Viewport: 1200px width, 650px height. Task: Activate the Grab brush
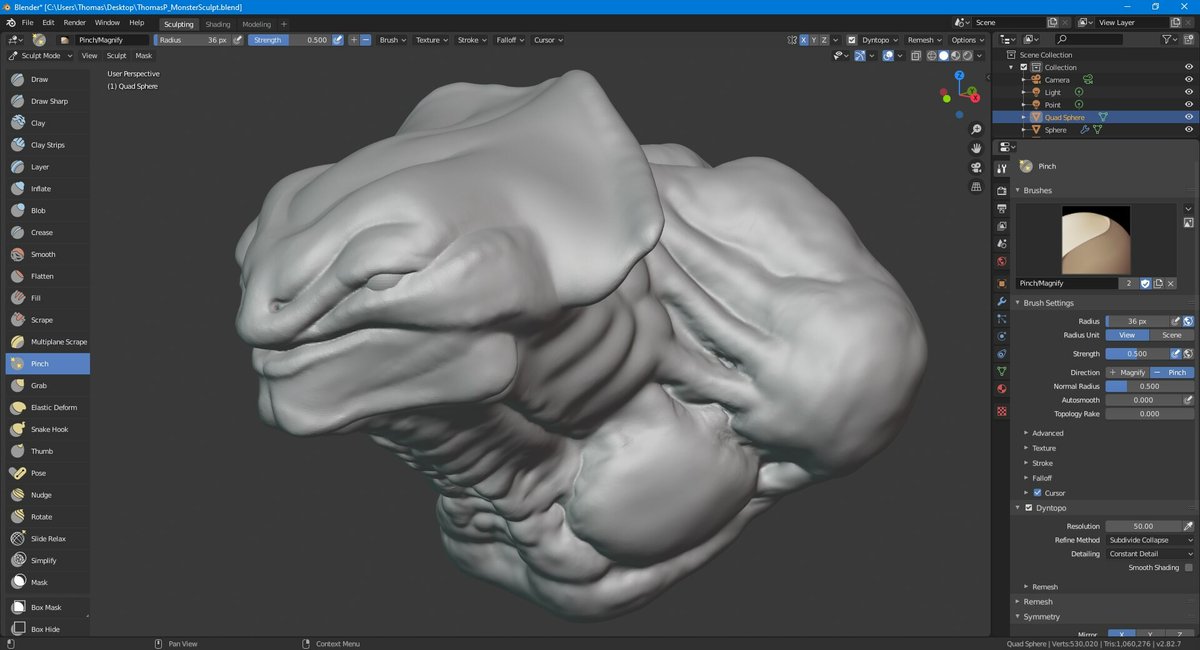[x=47, y=385]
